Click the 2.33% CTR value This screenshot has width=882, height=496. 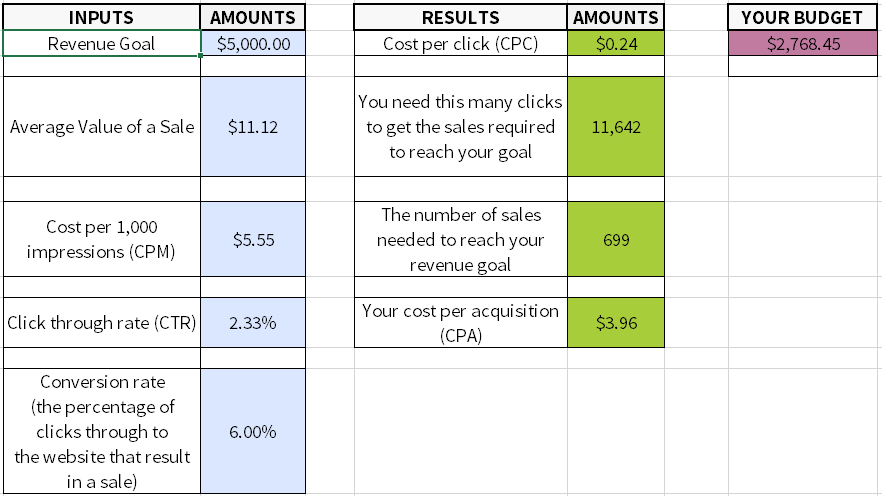253,322
